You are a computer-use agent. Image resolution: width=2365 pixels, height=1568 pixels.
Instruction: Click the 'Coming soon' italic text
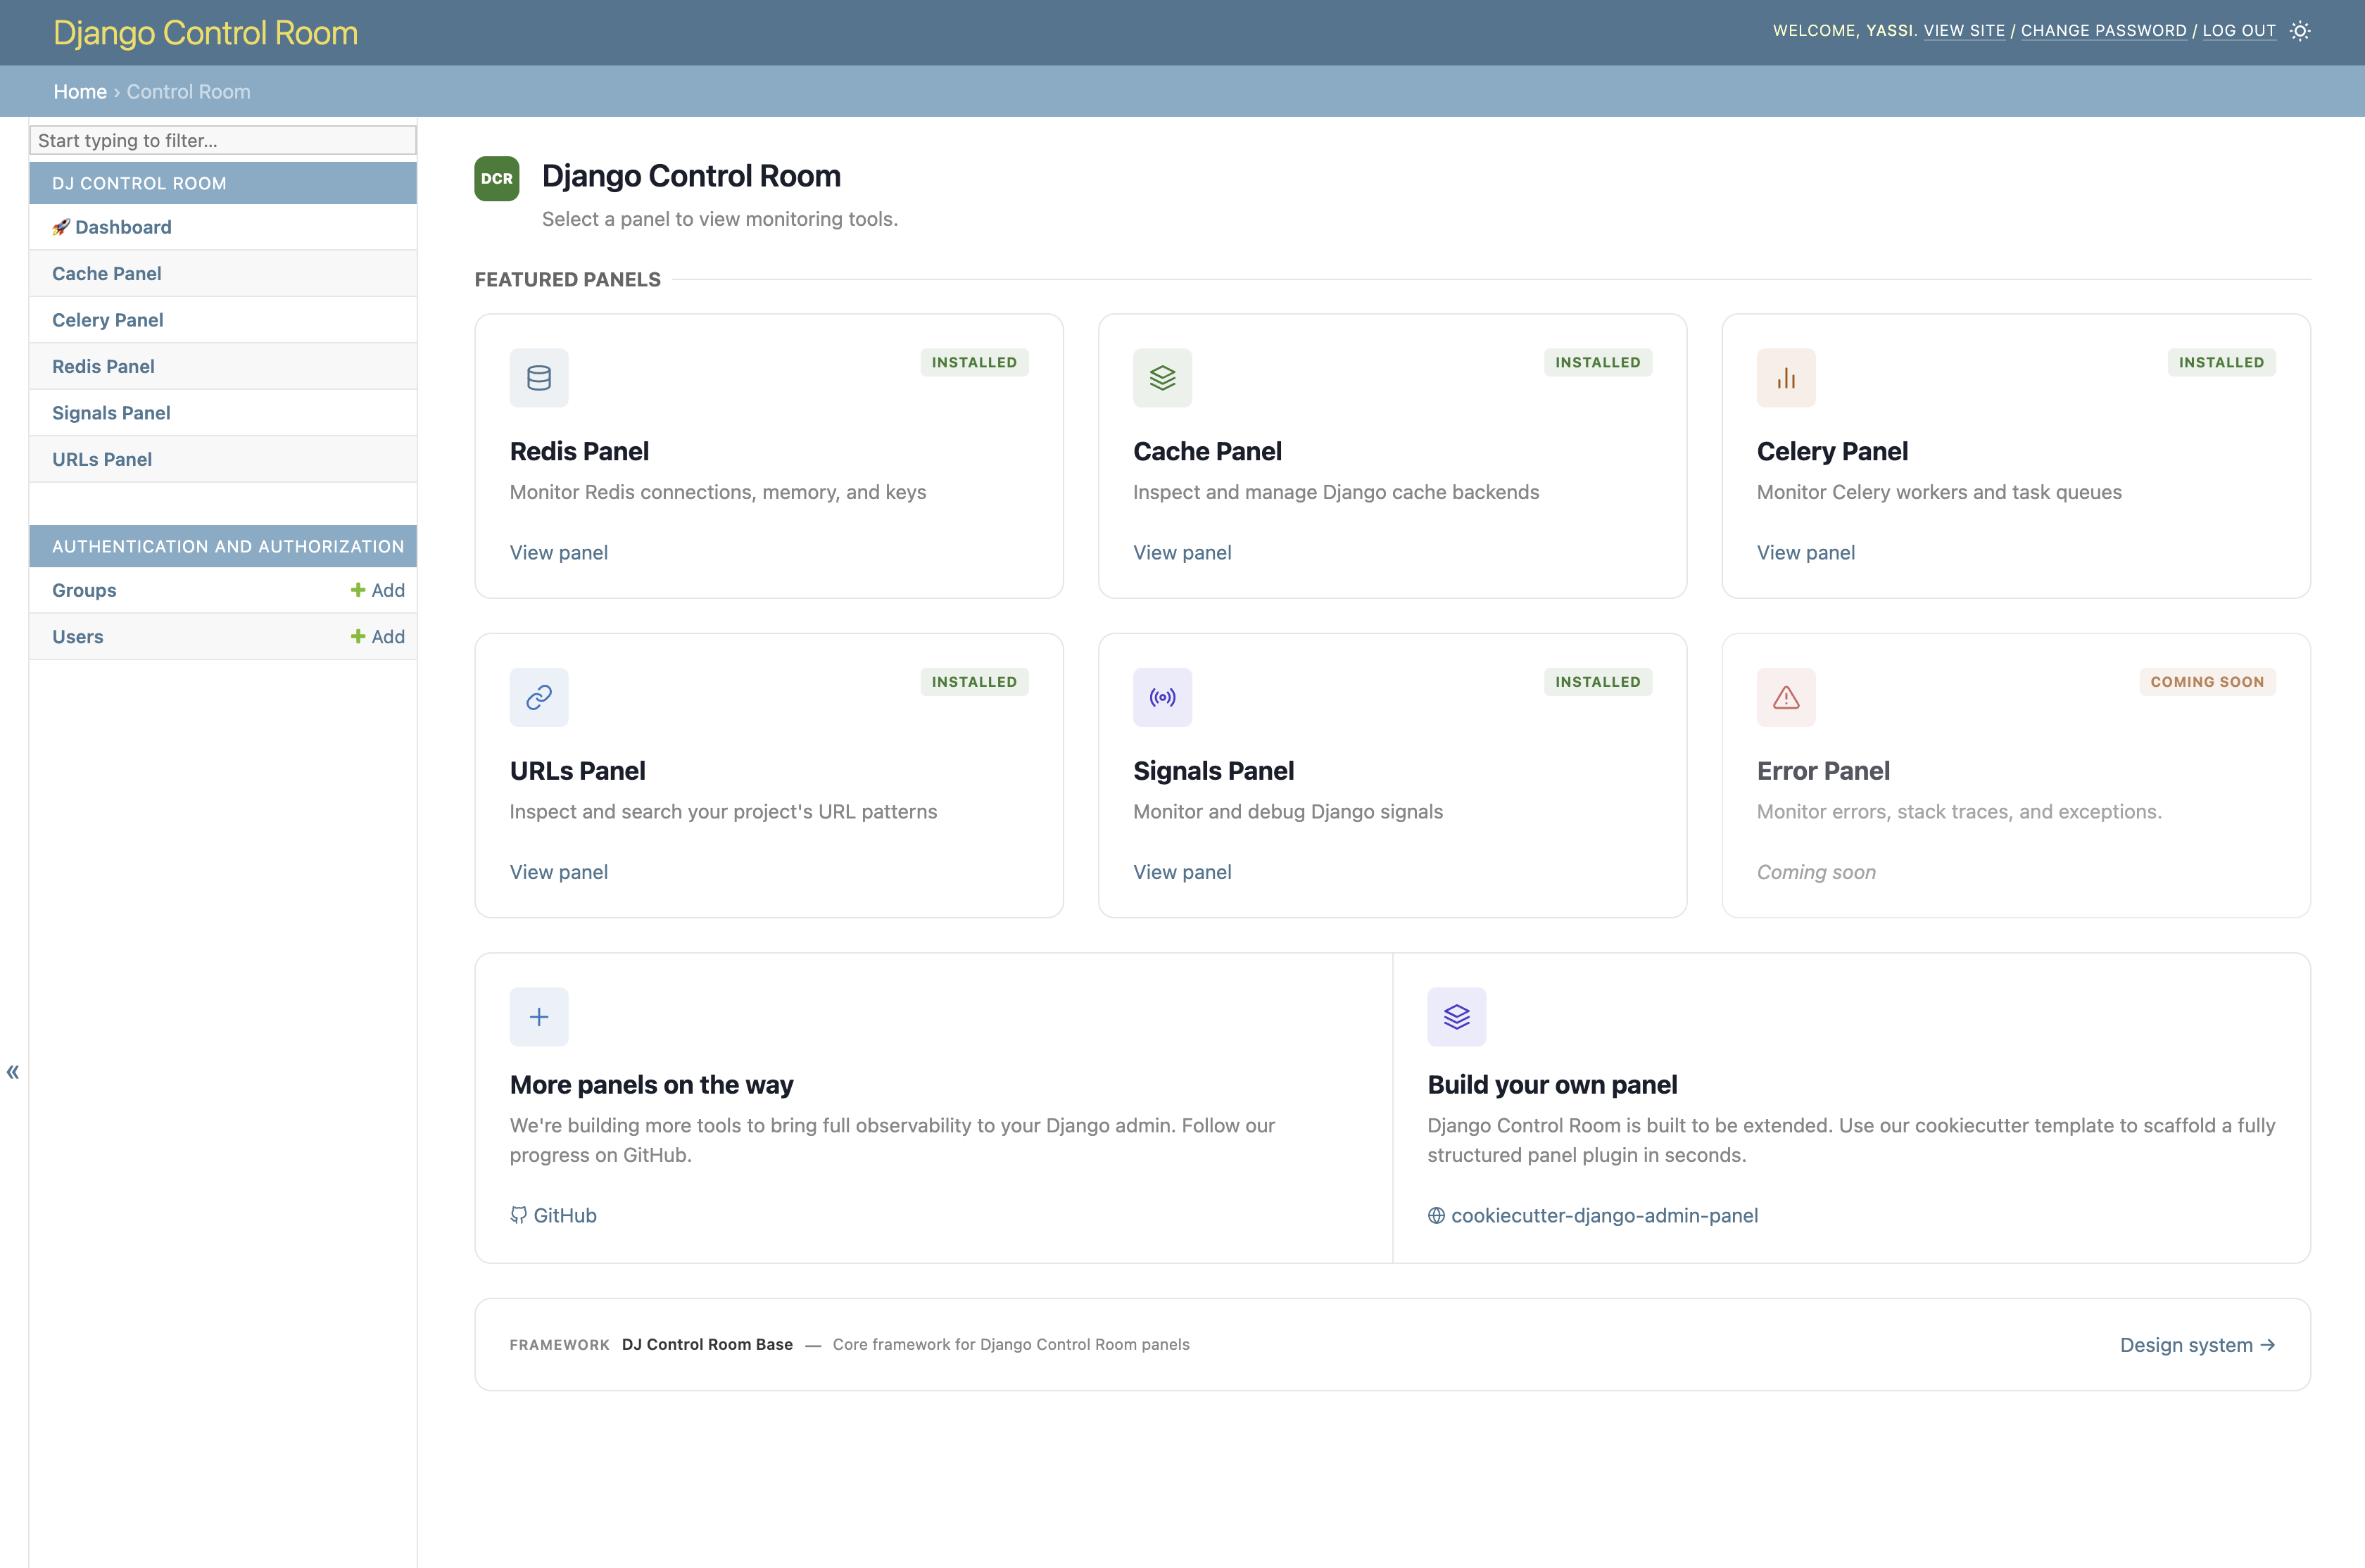1816,872
